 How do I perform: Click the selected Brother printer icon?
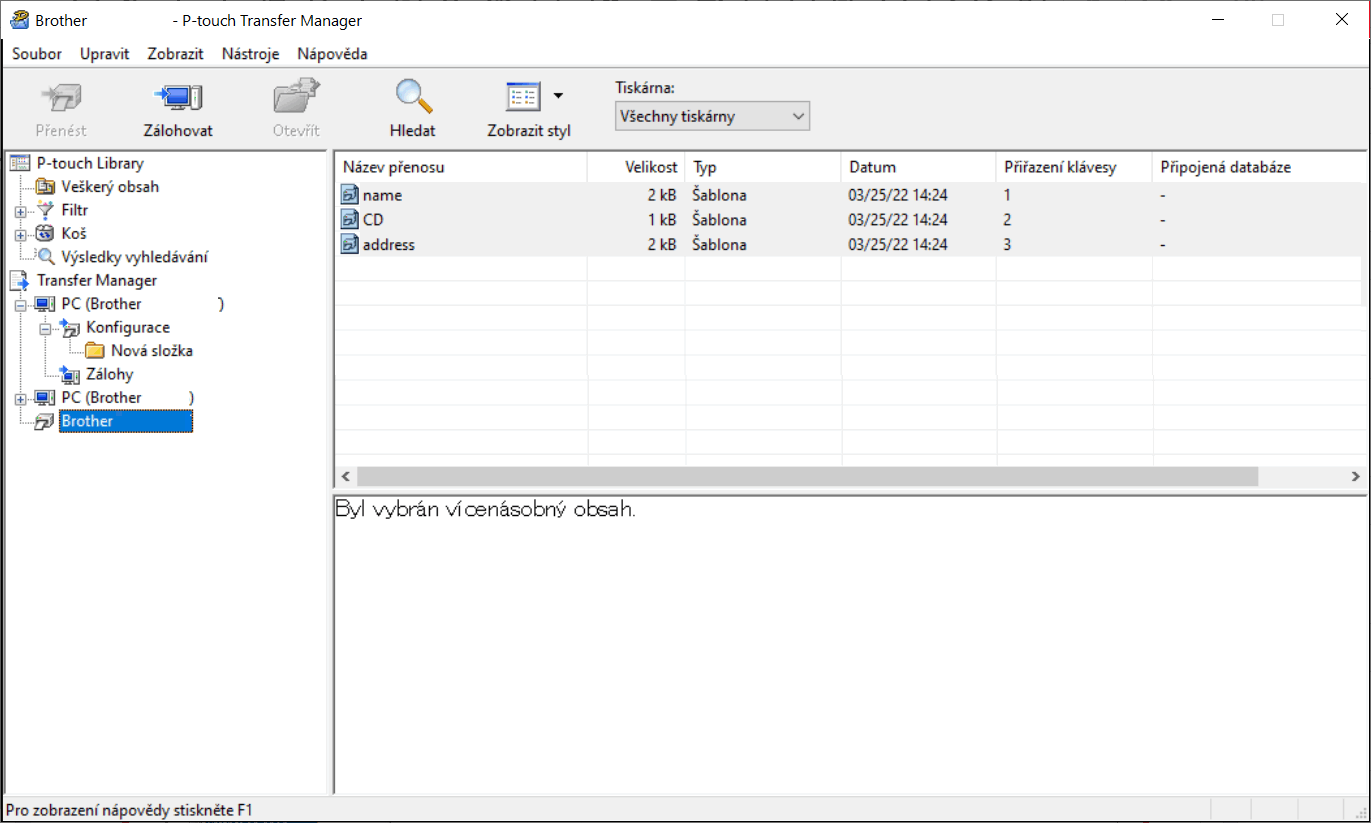click(x=45, y=422)
